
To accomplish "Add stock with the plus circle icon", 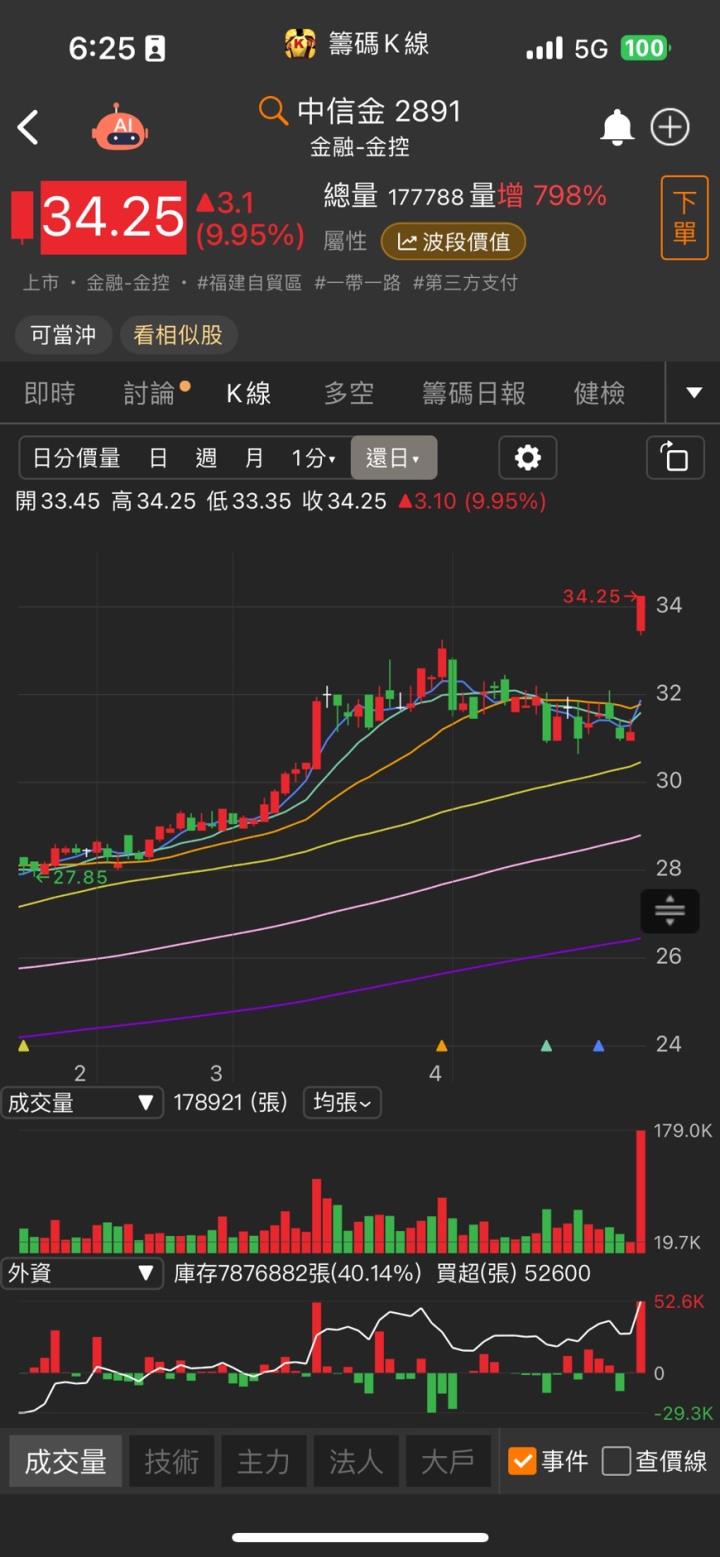I will tap(670, 127).
